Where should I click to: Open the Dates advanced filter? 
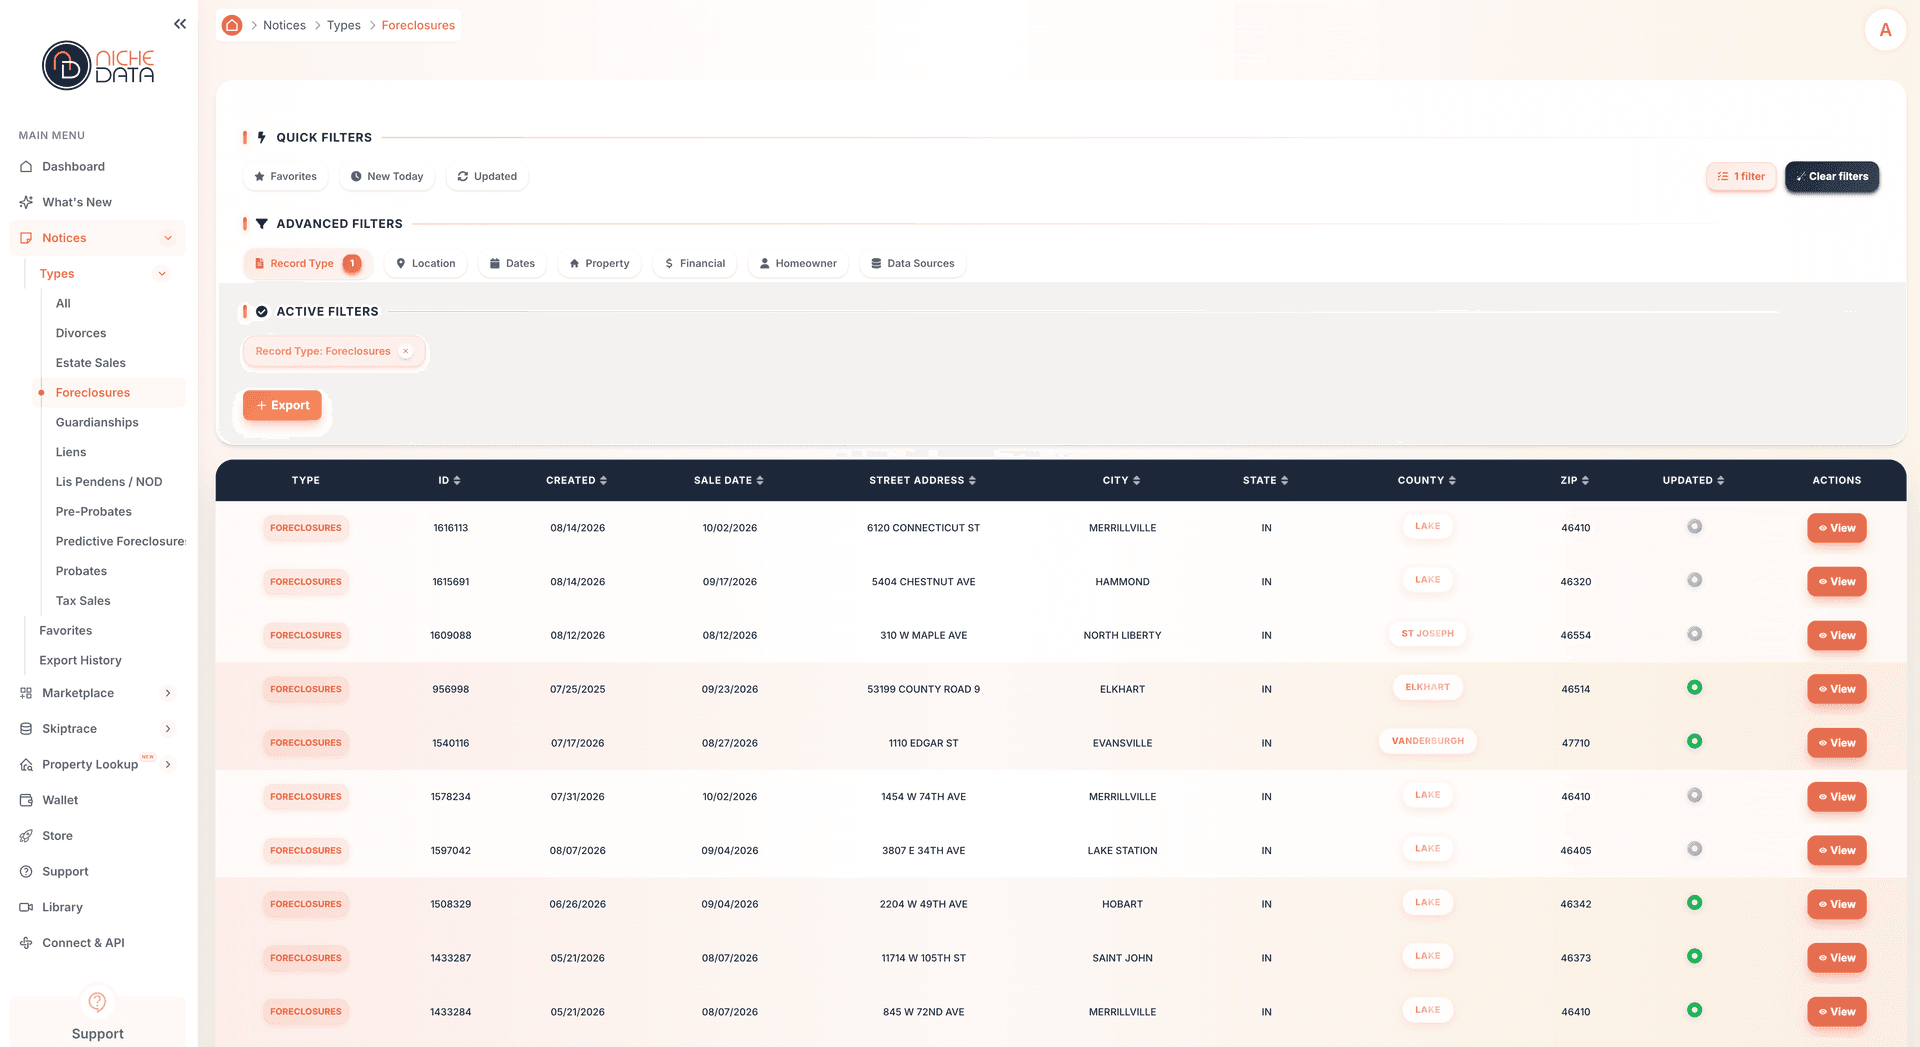point(512,264)
